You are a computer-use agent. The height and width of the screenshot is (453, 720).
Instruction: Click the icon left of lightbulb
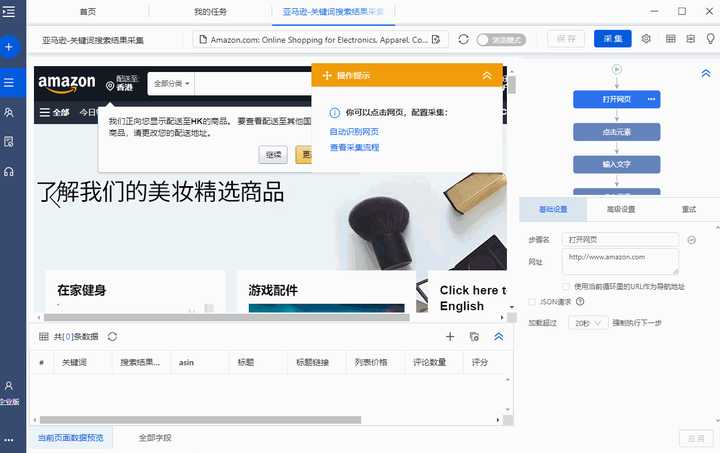691,39
